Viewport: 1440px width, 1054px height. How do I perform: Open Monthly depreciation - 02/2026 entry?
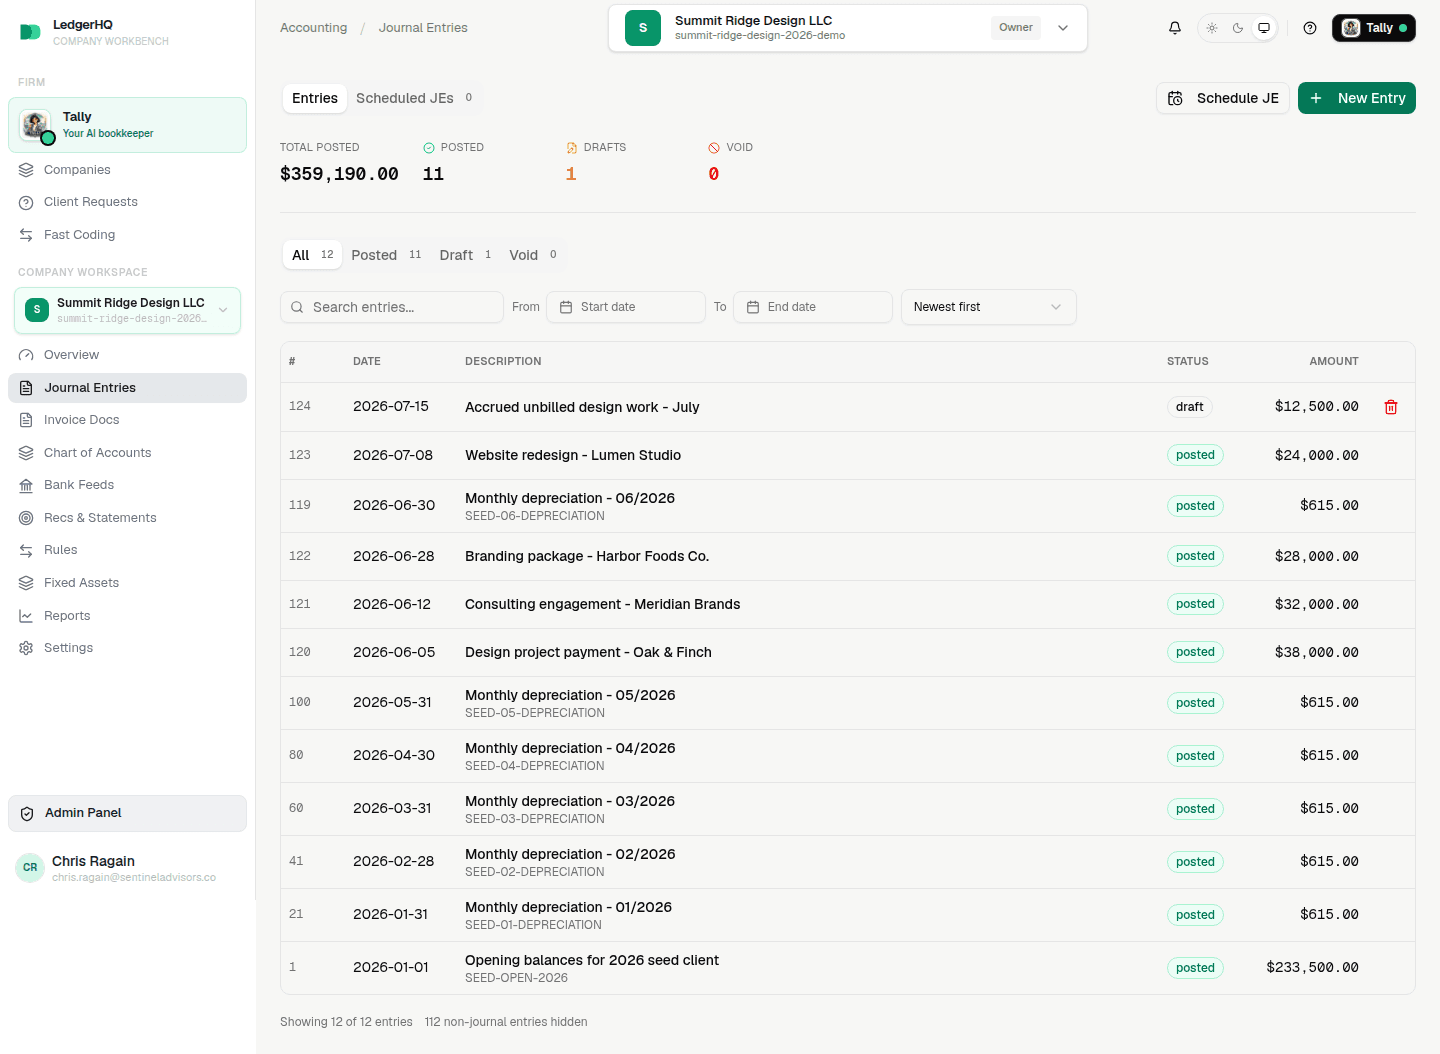pyautogui.click(x=848, y=862)
